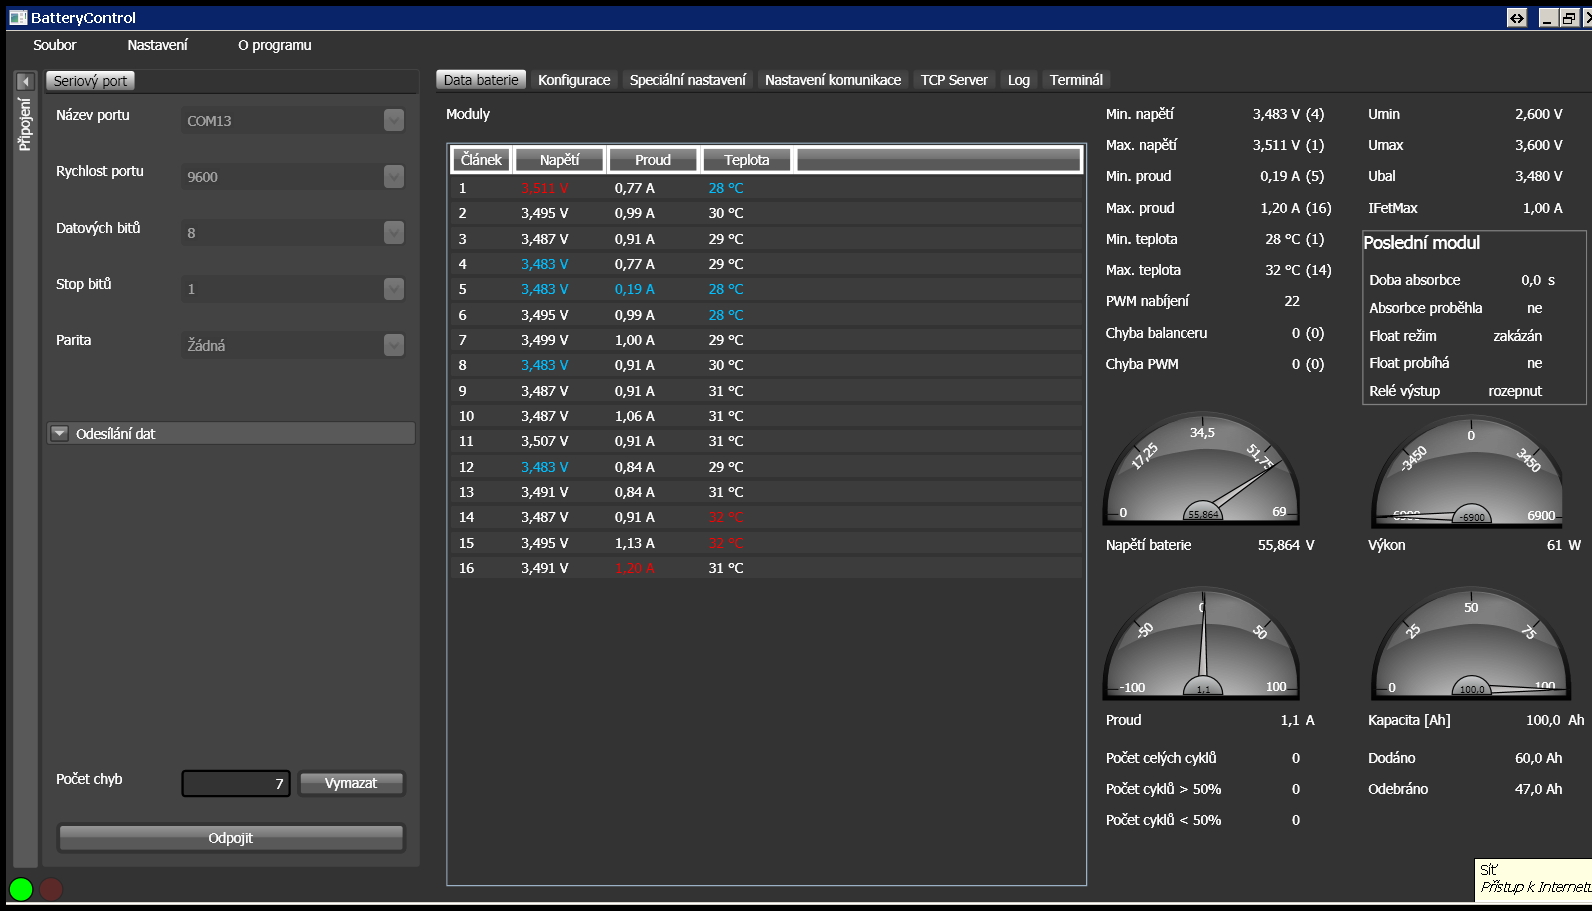
Task: Click the BatteryControl app icon in title bar
Action: pyautogui.click(x=18, y=17)
